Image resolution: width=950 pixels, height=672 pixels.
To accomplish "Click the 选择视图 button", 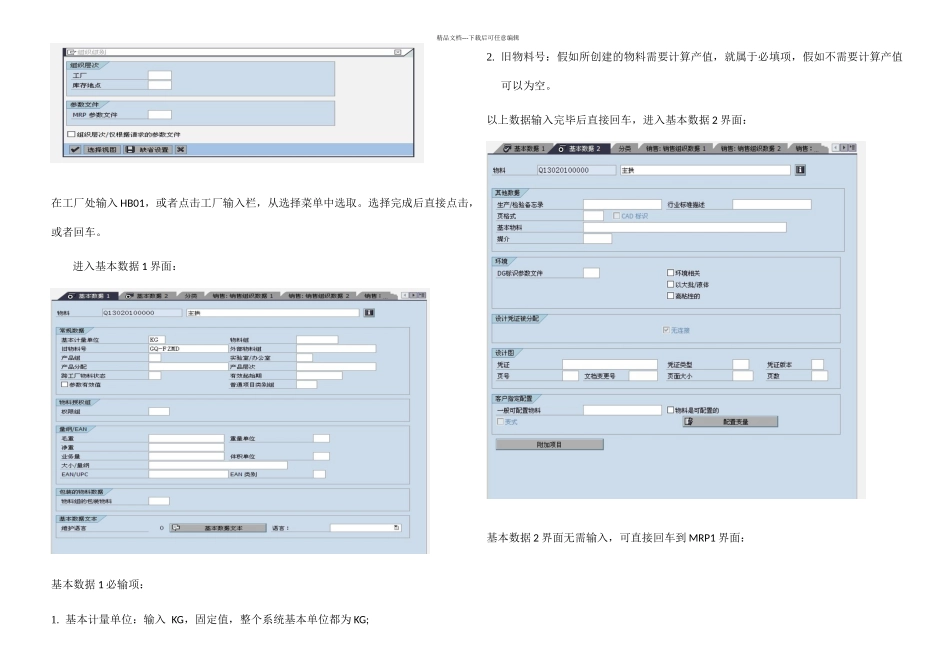I will pyautogui.click(x=101, y=150).
